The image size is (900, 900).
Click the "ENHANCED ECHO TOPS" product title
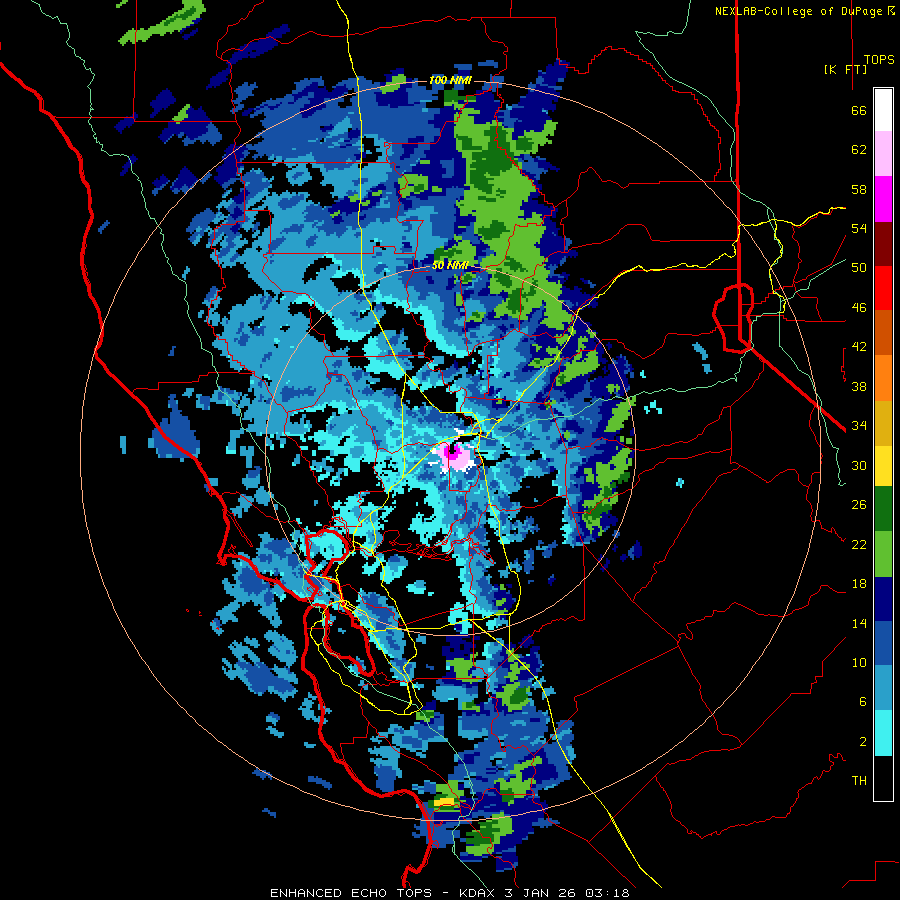click(351, 893)
